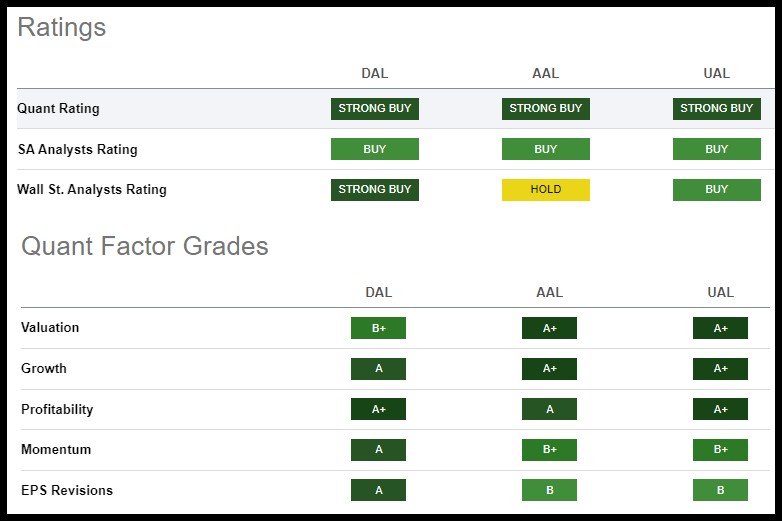This screenshot has width=782, height=521.
Task: Click the EPS Revisions row label
Action: [67, 490]
